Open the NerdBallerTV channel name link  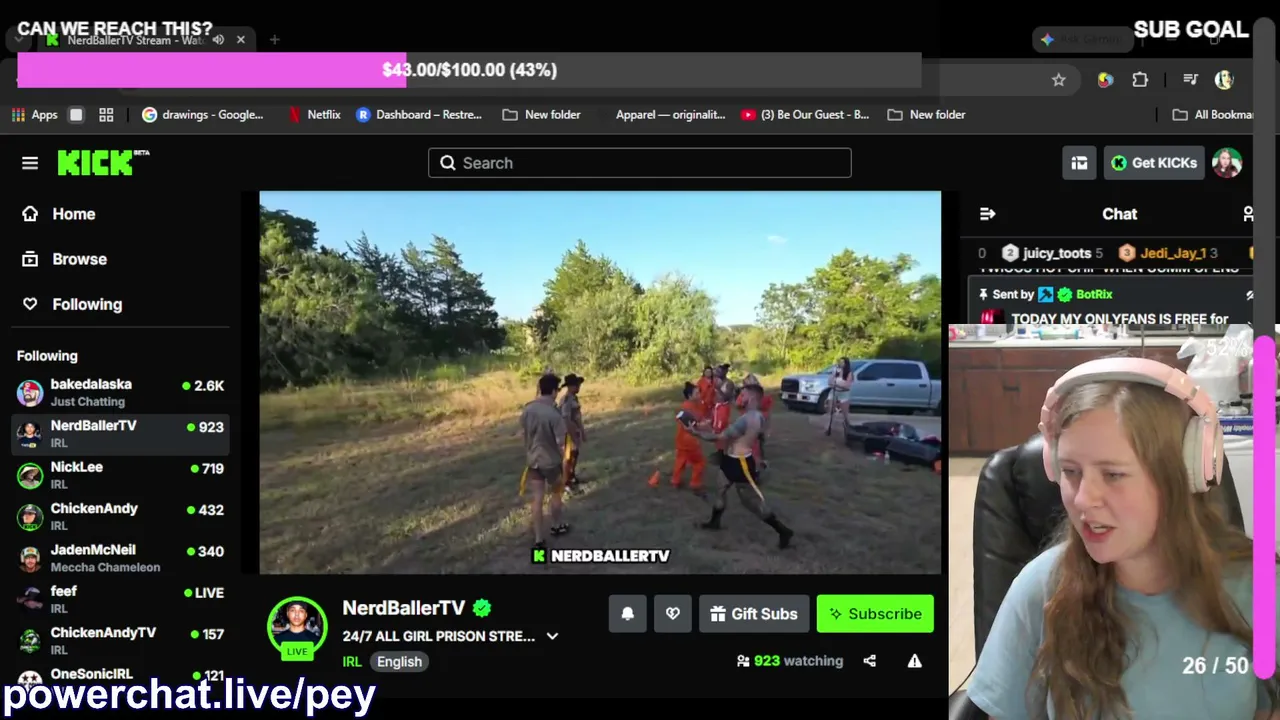tap(404, 608)
